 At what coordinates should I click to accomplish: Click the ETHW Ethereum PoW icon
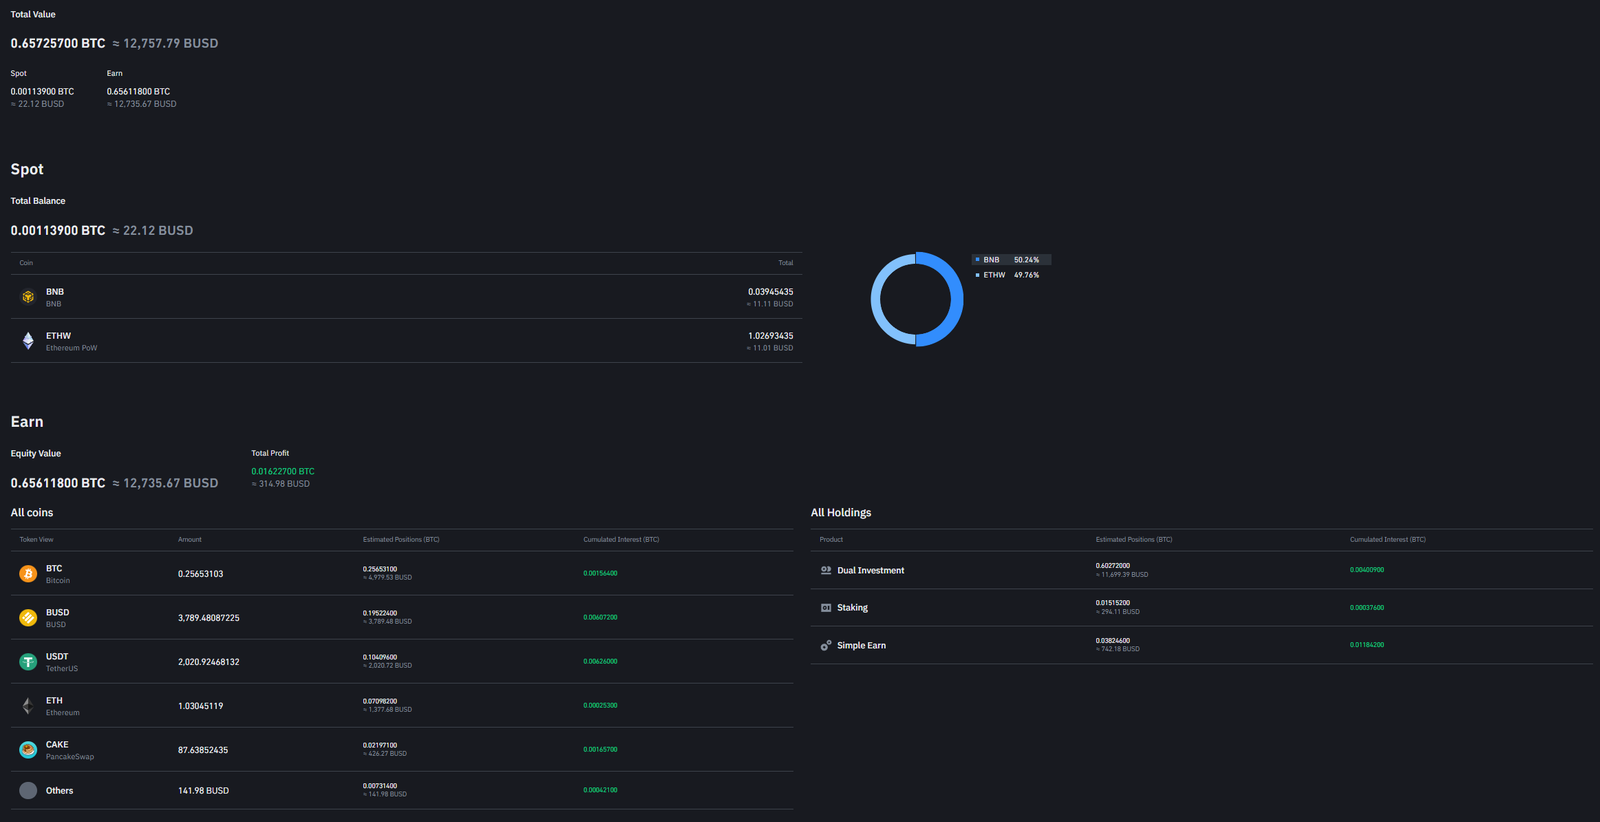28,341
